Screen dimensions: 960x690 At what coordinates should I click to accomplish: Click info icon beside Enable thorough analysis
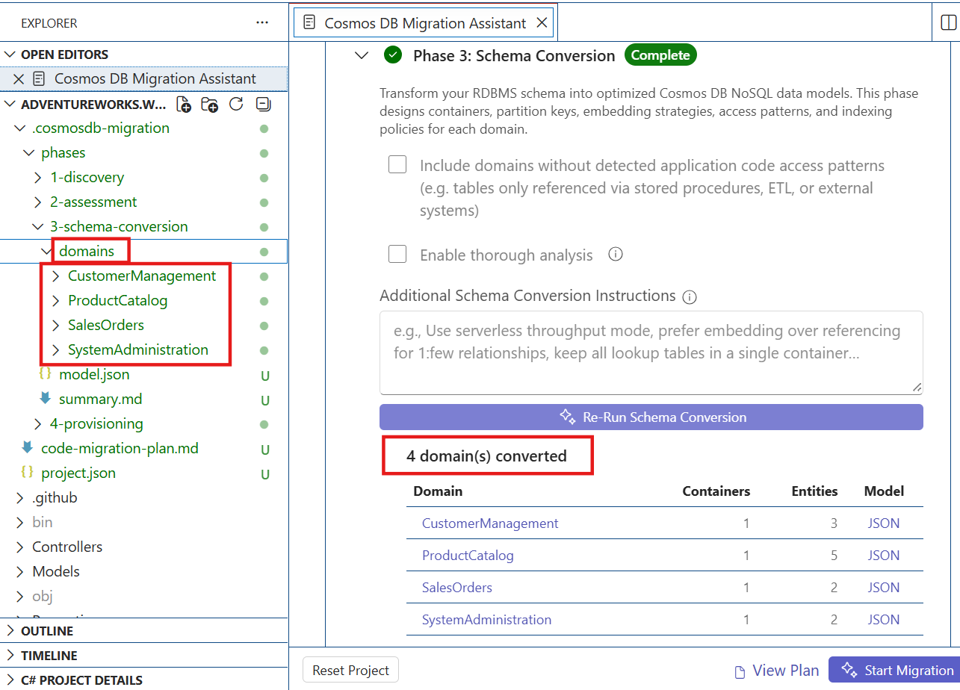615,254
